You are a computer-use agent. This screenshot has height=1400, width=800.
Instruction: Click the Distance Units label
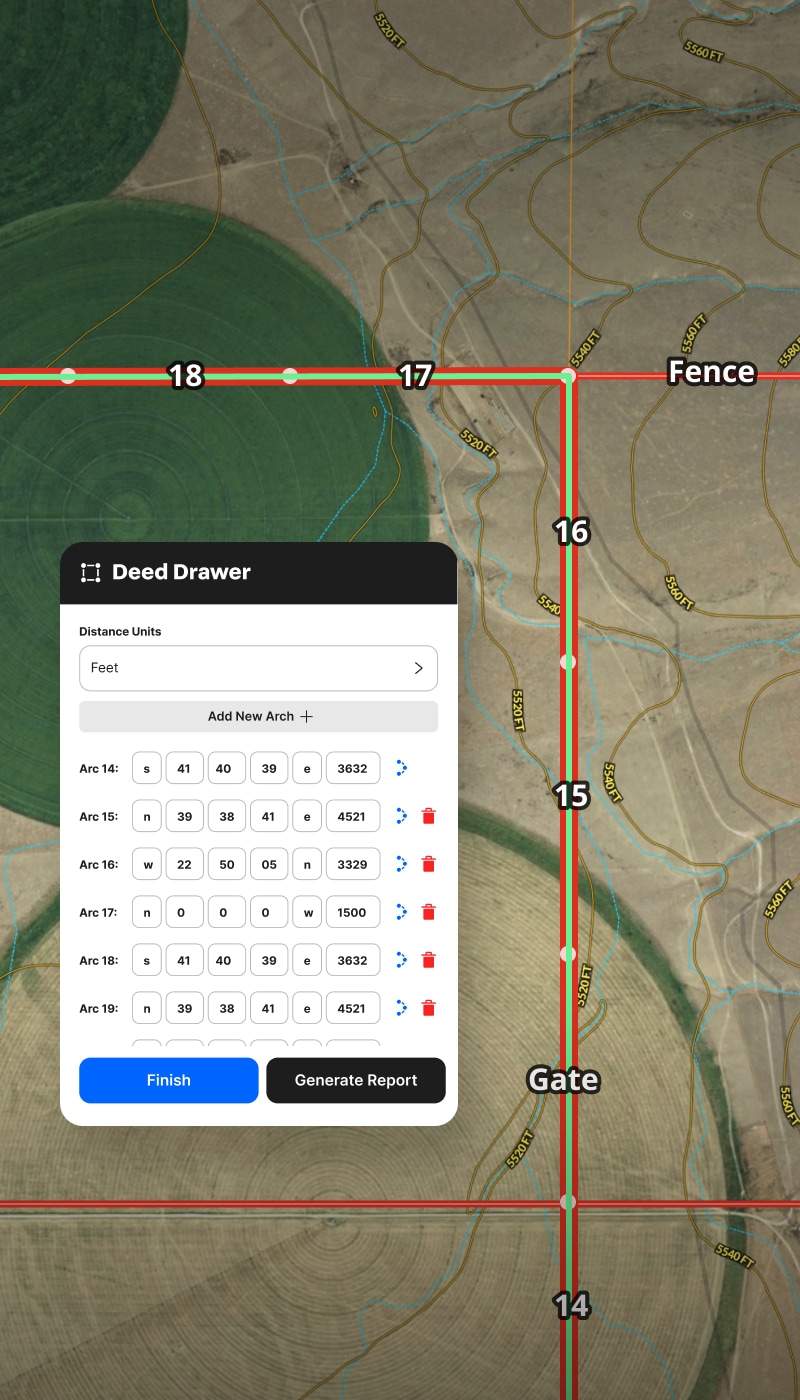pyautogui.click(x=120, y=632)
